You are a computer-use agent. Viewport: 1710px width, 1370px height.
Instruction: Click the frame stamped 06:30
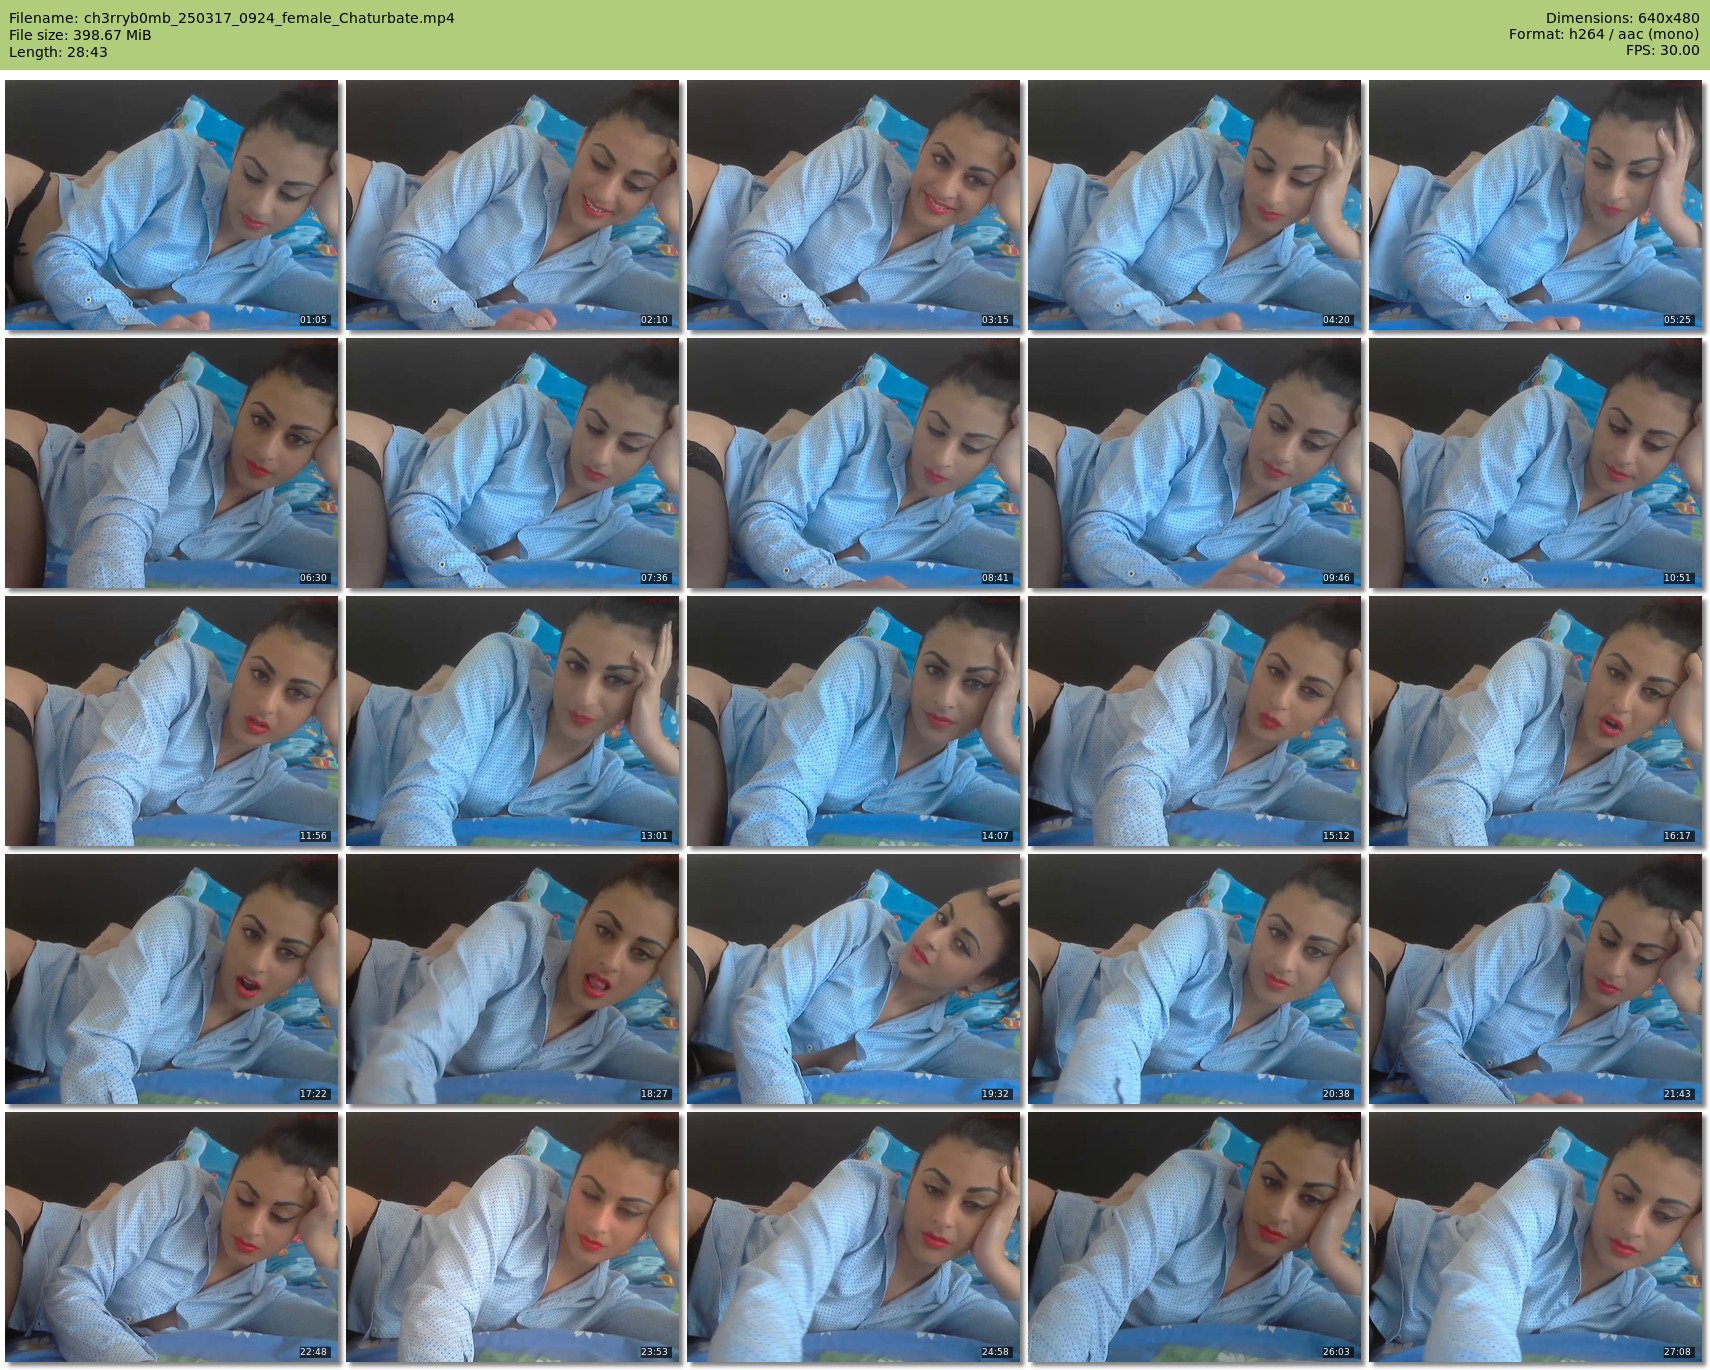point(172,463)
